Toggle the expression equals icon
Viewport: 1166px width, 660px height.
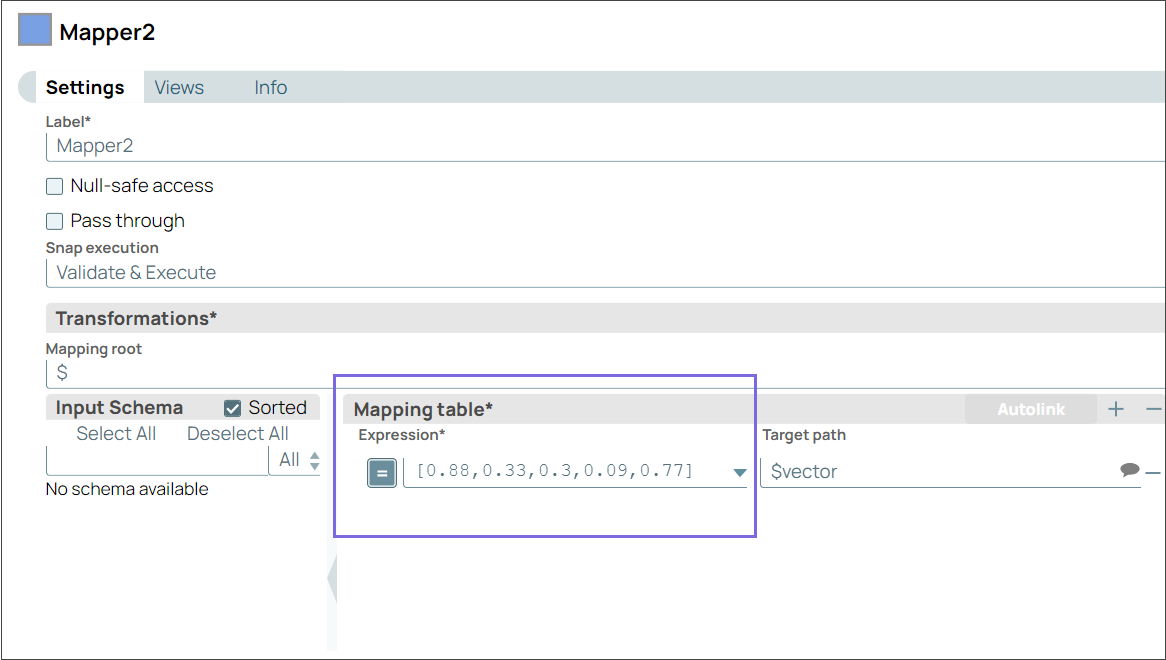point(381,472)
